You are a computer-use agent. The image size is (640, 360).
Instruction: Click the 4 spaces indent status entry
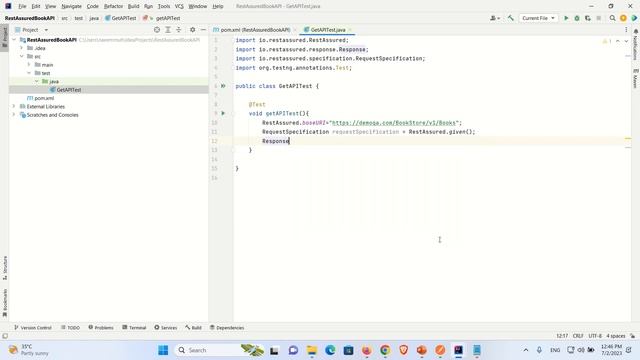click(616, 336)
